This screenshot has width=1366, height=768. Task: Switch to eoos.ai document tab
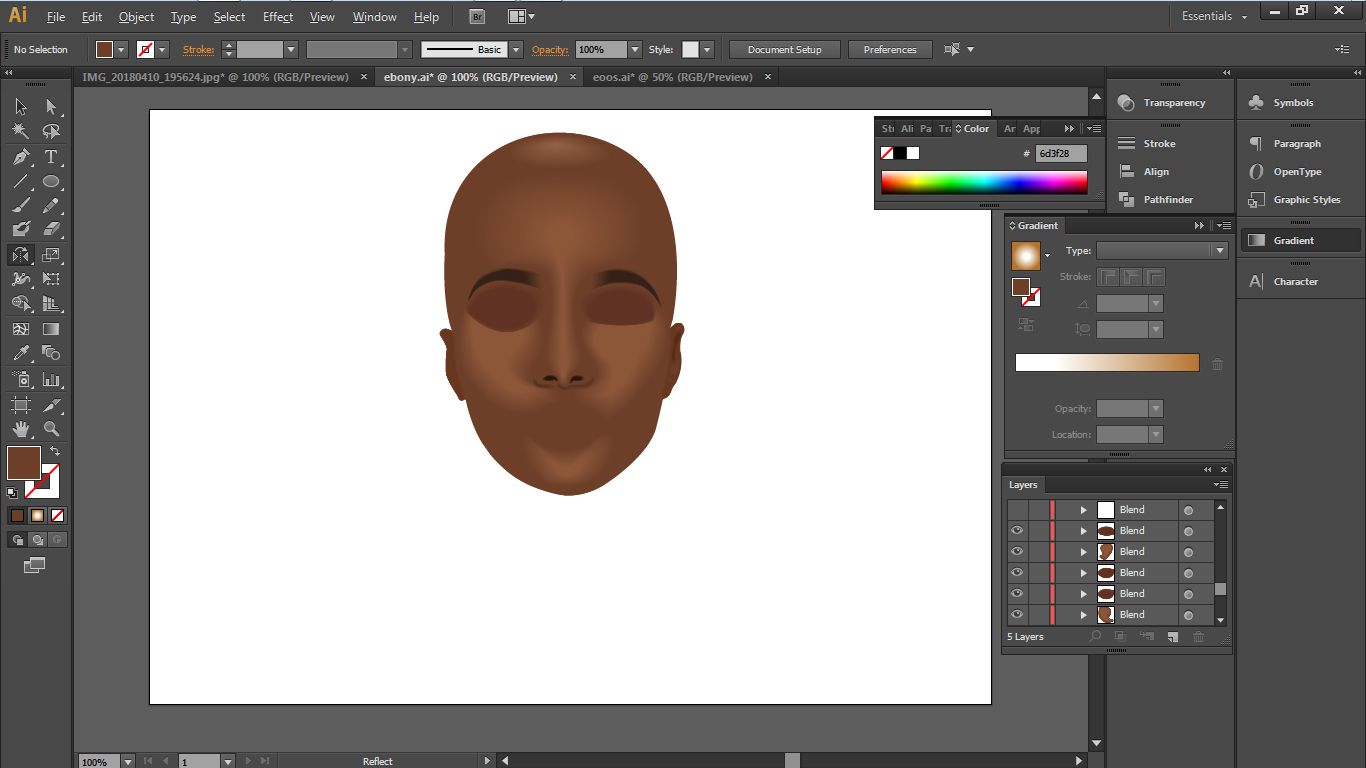coord(672,77)
